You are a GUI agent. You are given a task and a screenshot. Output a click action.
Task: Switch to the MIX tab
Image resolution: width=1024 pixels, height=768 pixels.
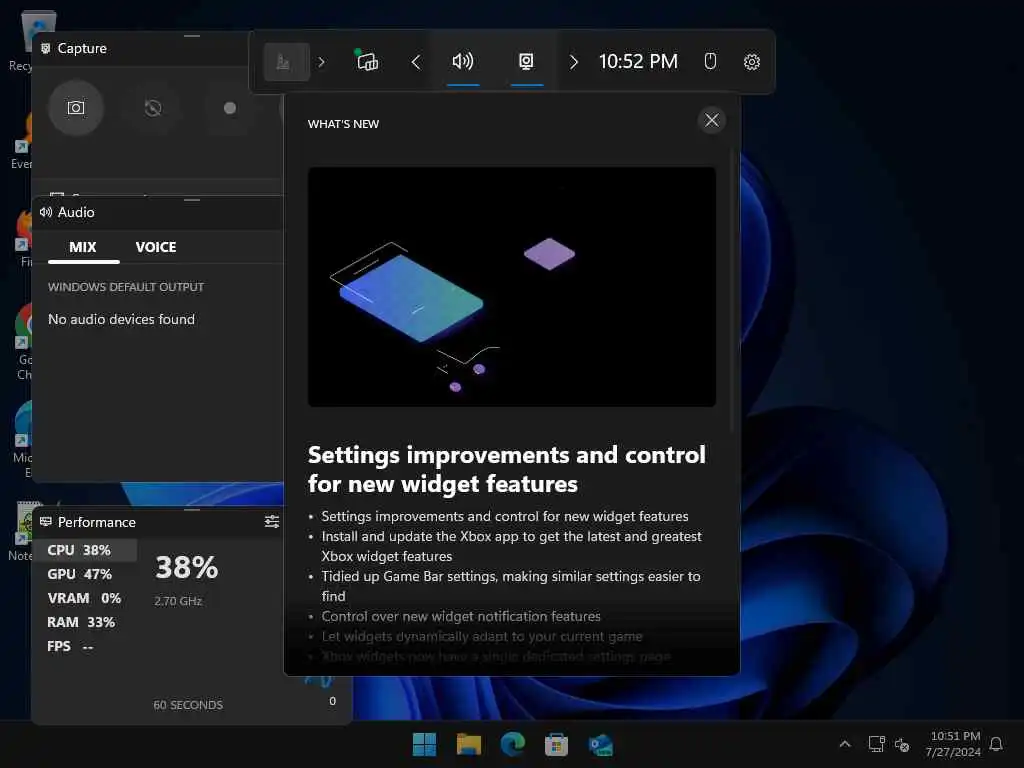pos(83,247)
